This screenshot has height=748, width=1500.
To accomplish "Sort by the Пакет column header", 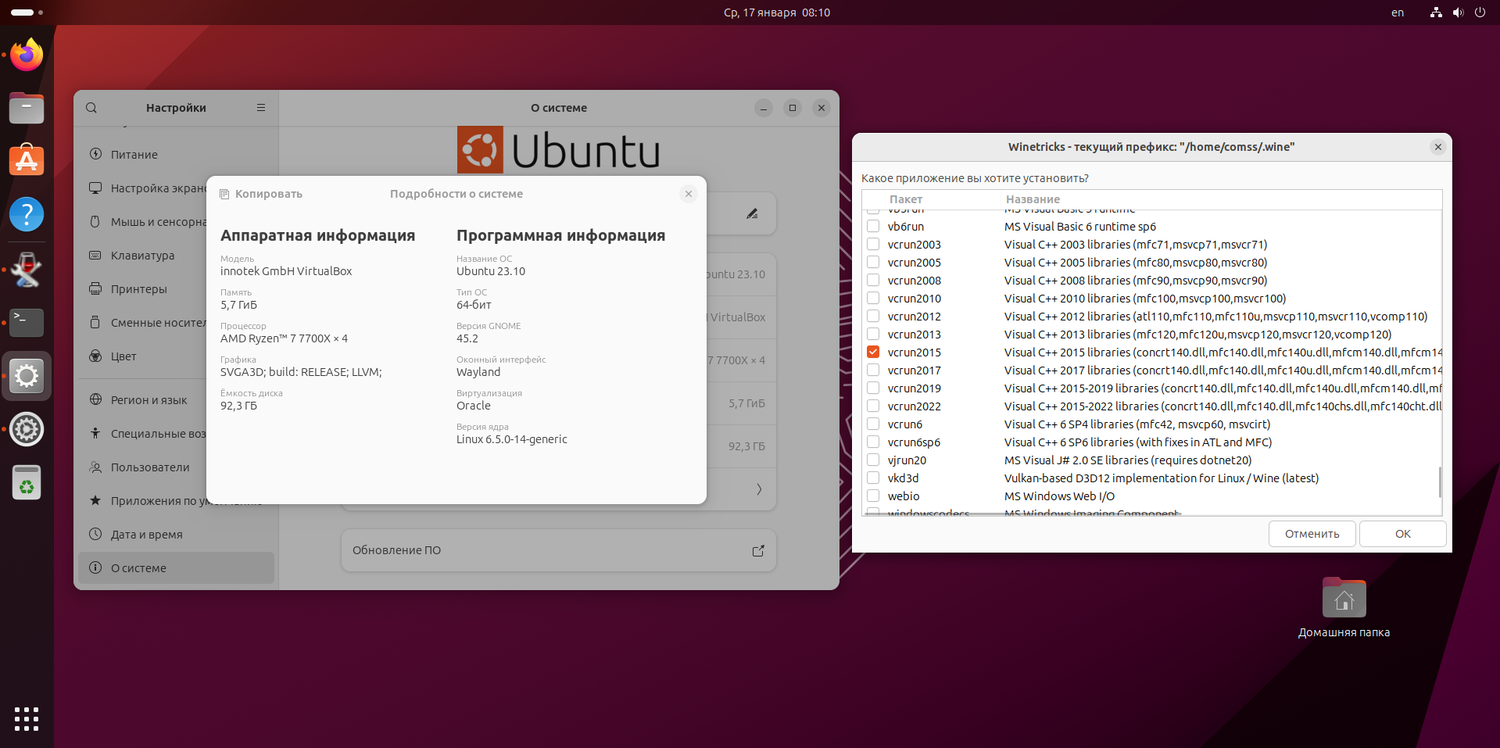I will coord(906,200).
